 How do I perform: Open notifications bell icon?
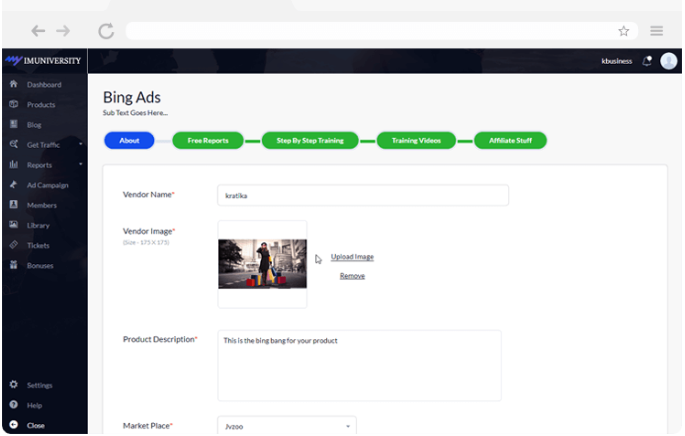coord(647,61)
